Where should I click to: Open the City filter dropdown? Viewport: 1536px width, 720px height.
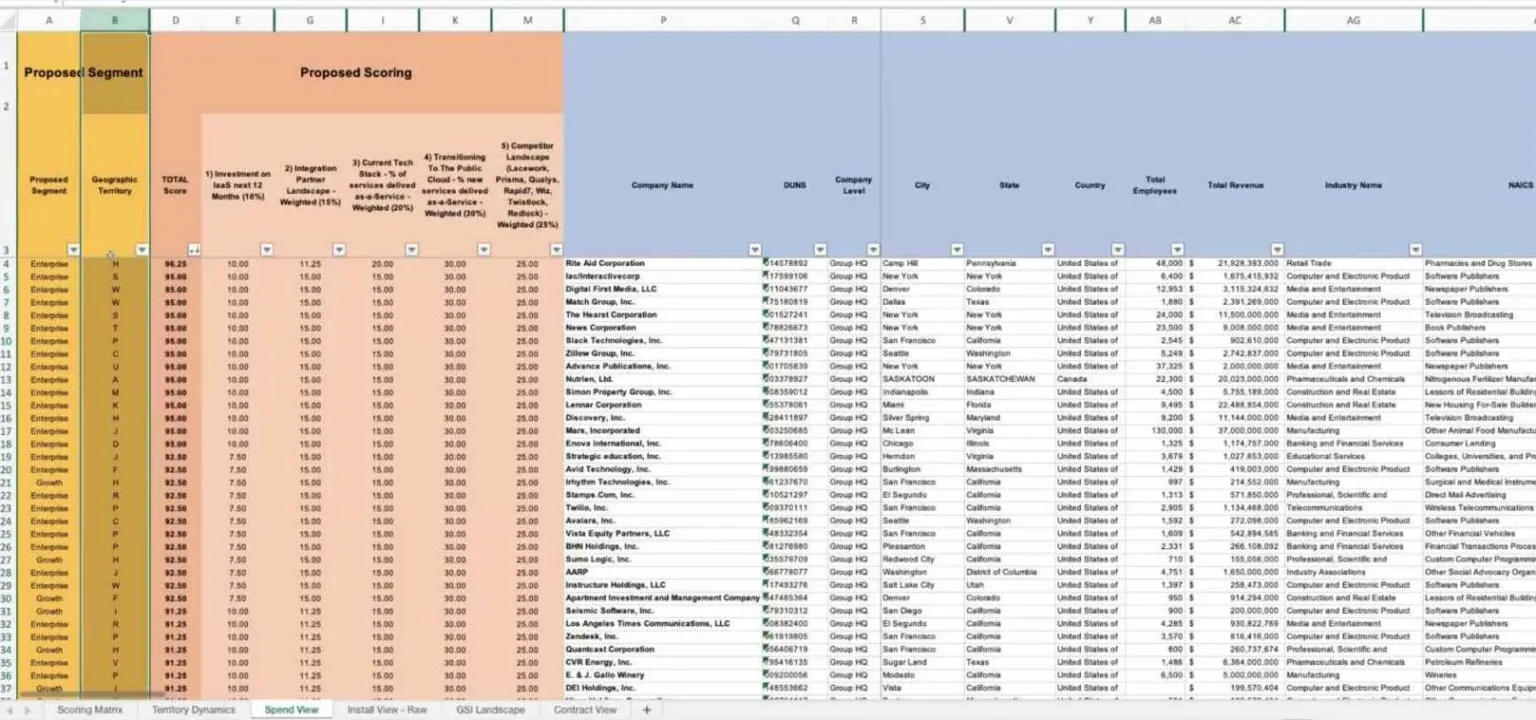pyautogui.click(x=957, y=249)
